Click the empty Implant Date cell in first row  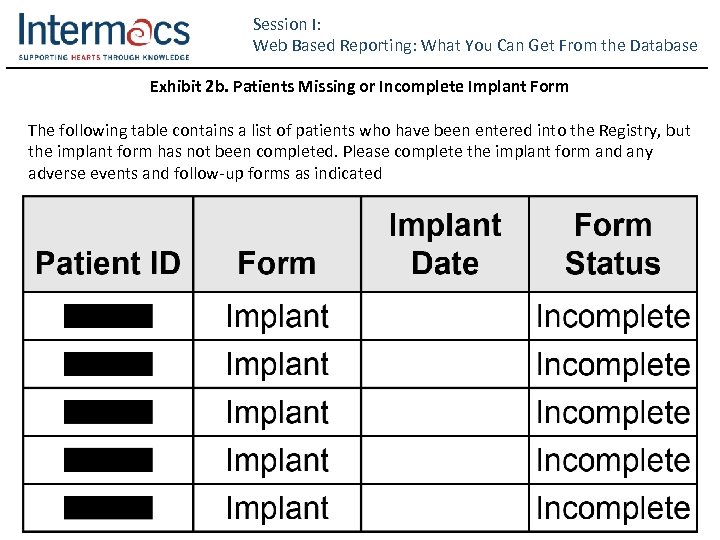[445, 316]
